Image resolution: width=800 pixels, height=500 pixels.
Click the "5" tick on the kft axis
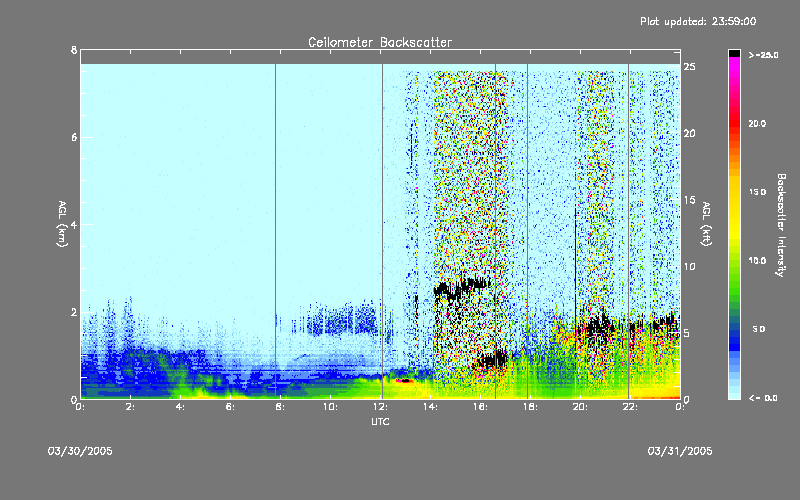coord(687,333)
